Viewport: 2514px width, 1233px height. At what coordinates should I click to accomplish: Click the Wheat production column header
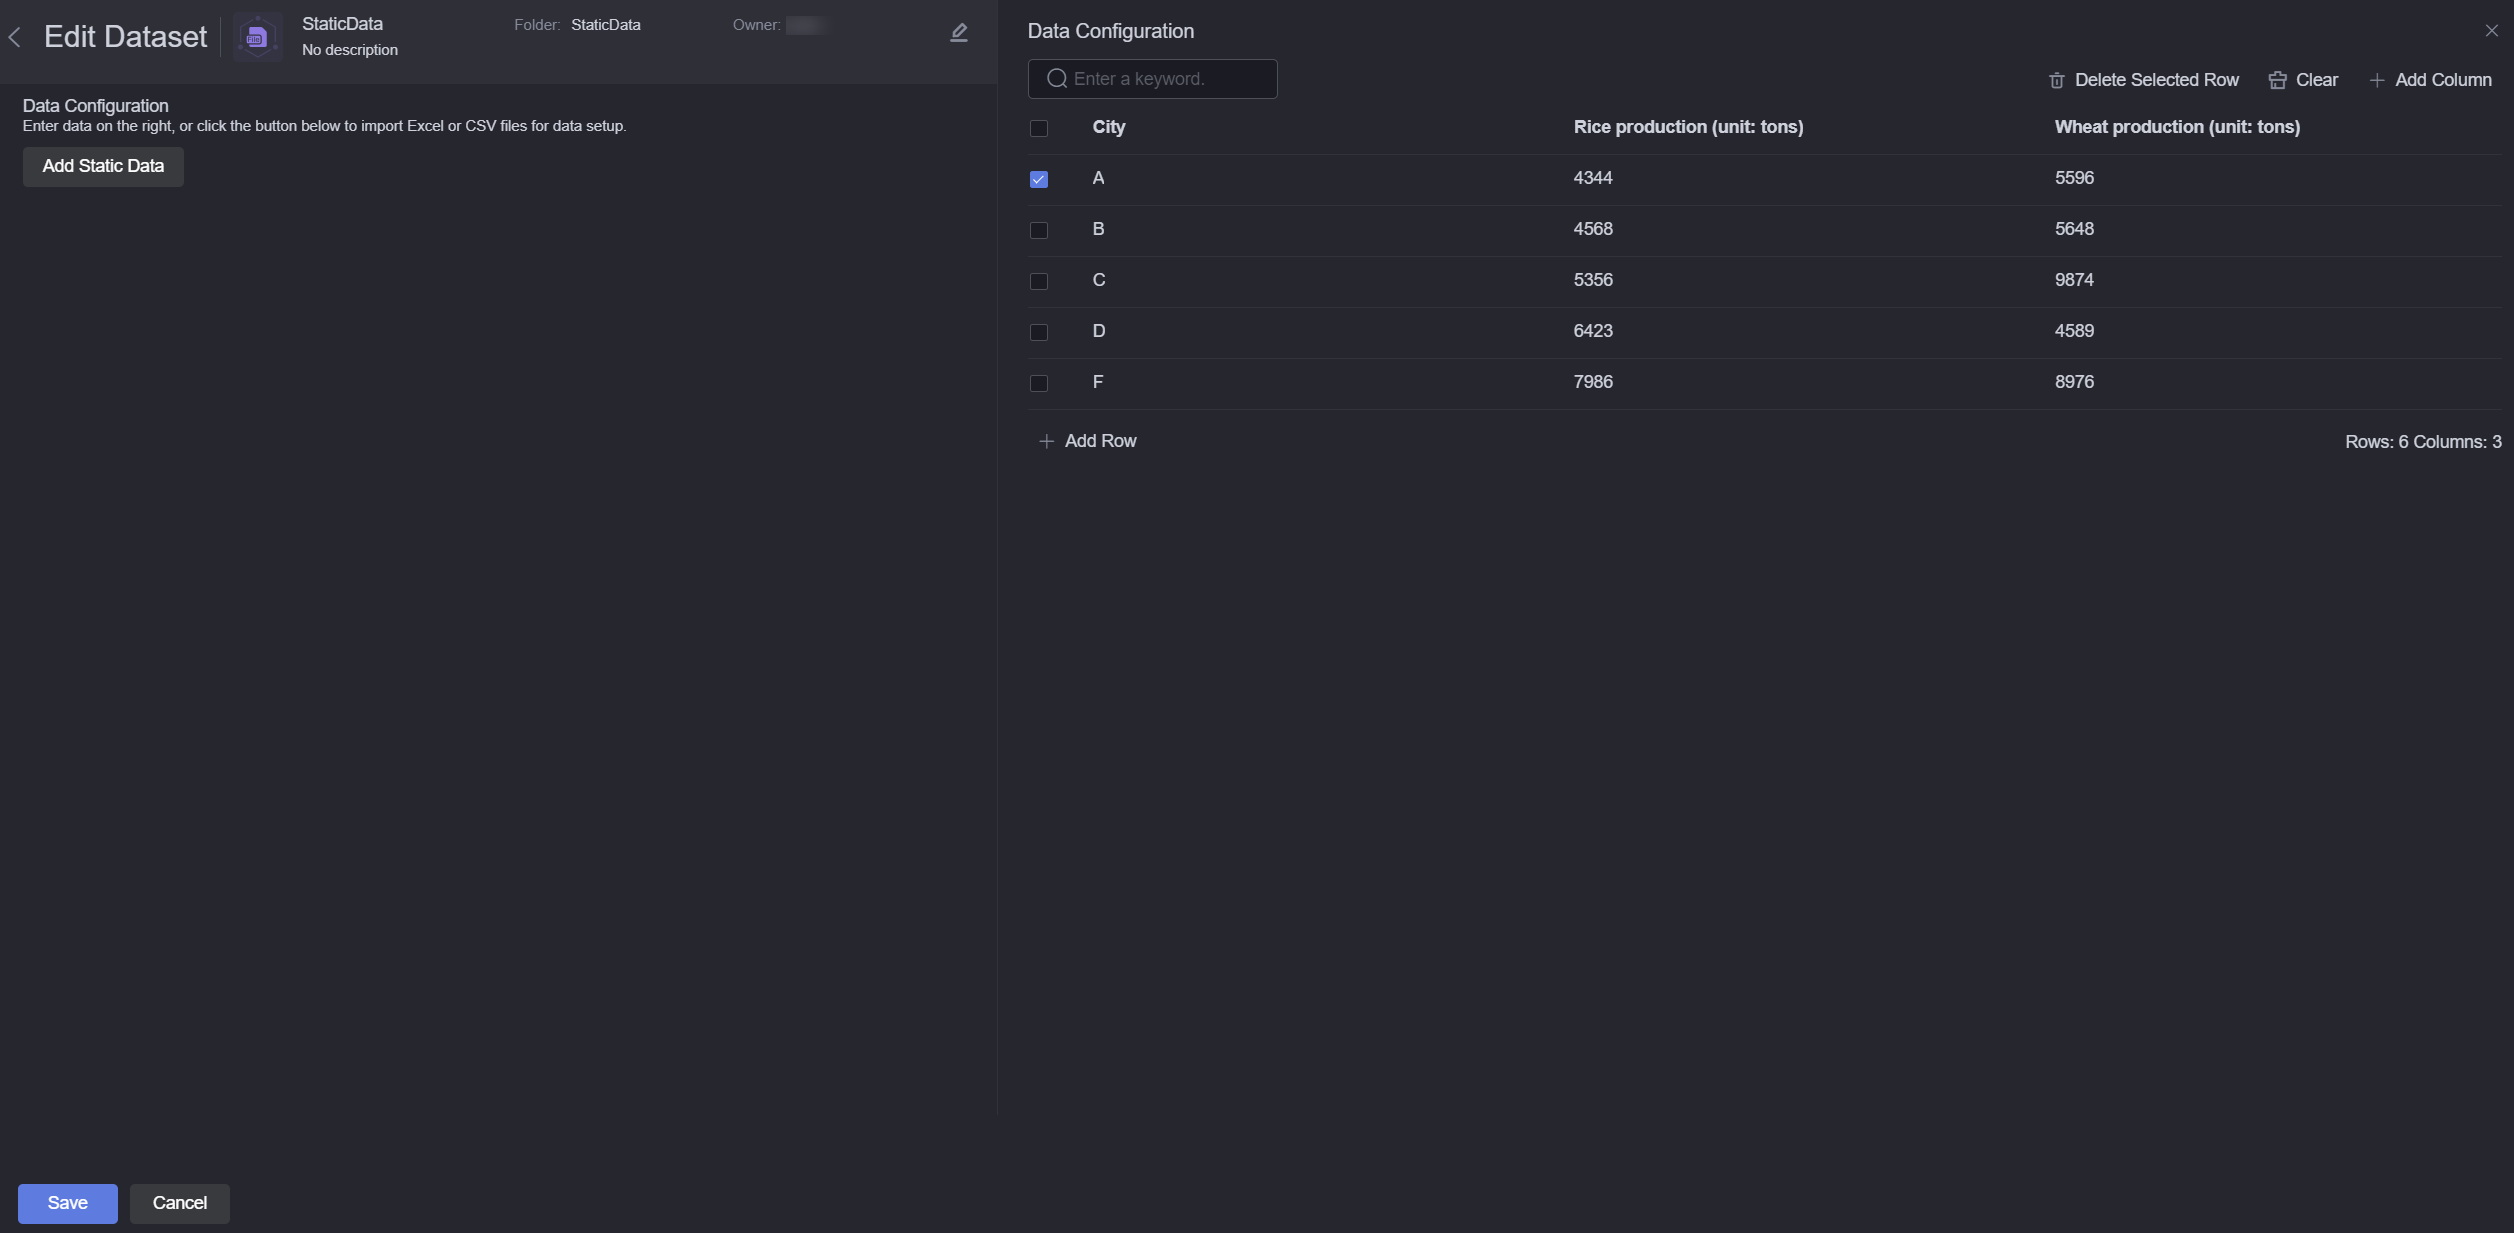[x=2177, y=127]
